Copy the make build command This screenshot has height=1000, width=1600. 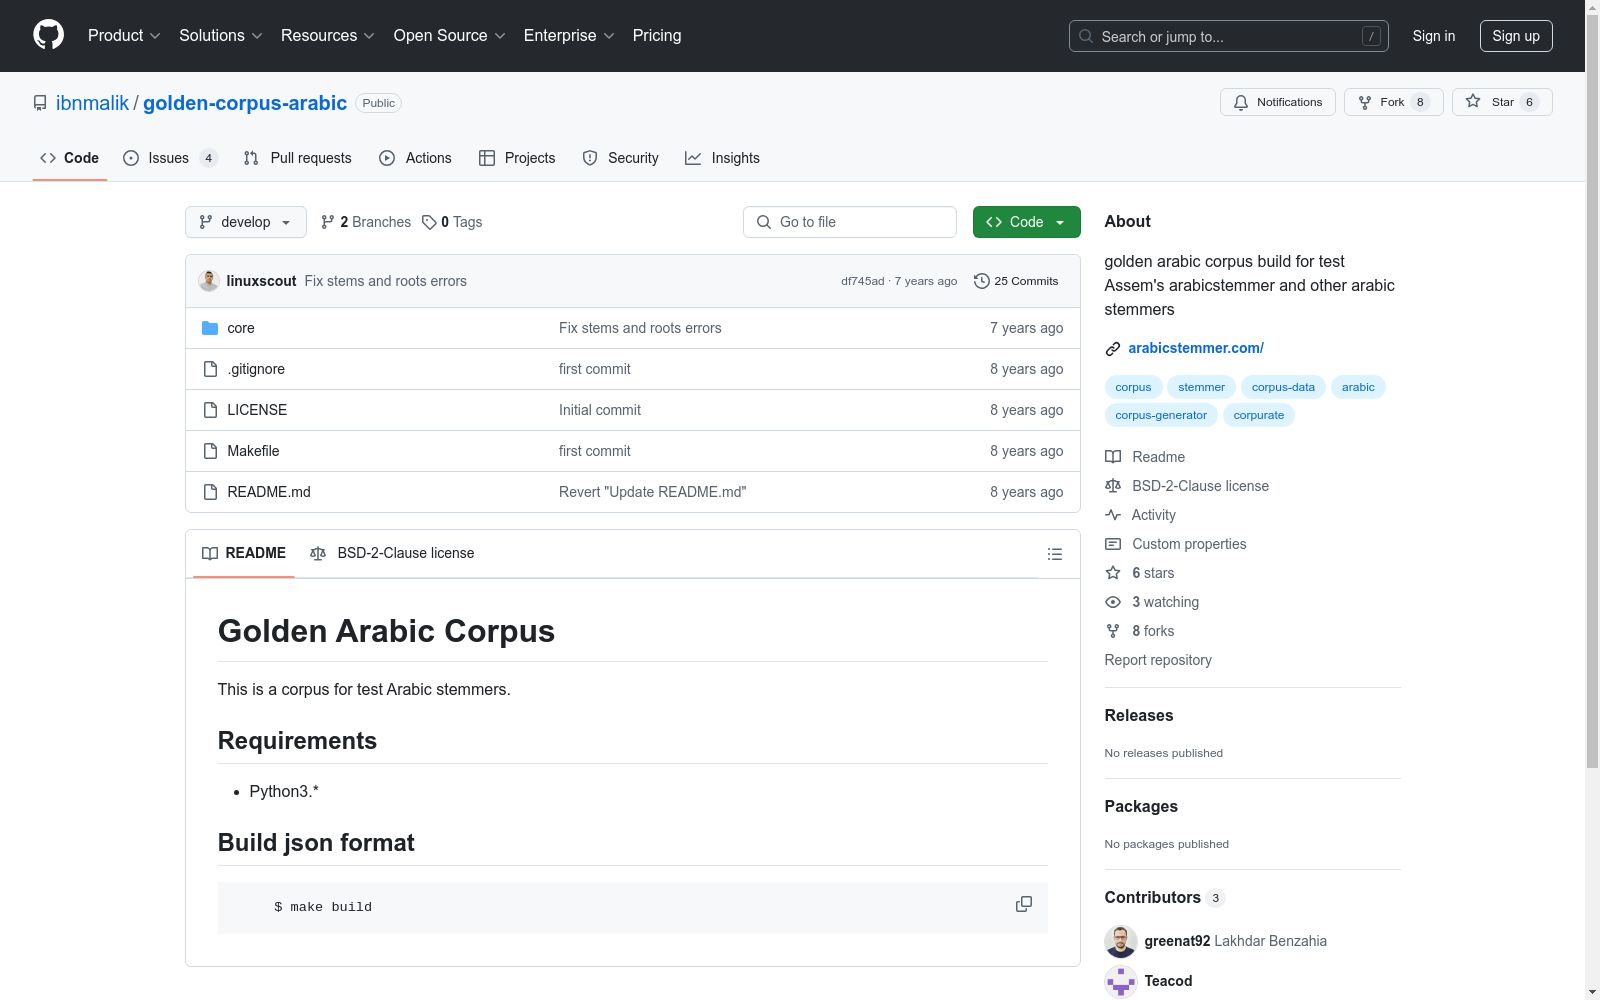click(1024, 904)
